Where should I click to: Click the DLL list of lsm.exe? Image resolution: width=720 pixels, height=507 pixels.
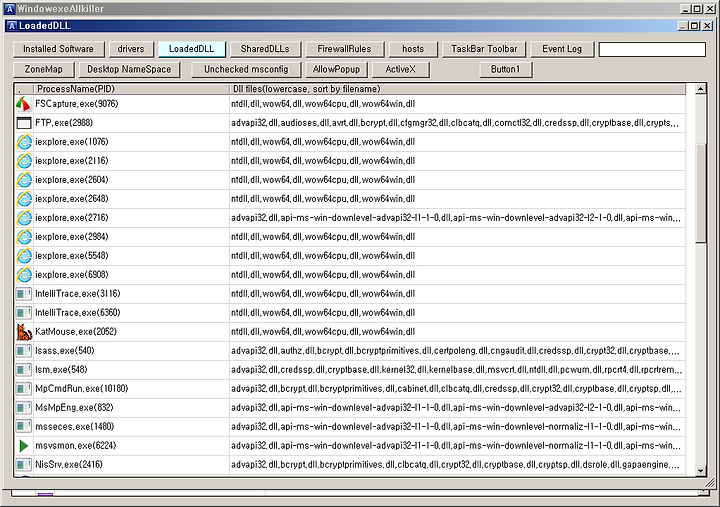[456, 370]
